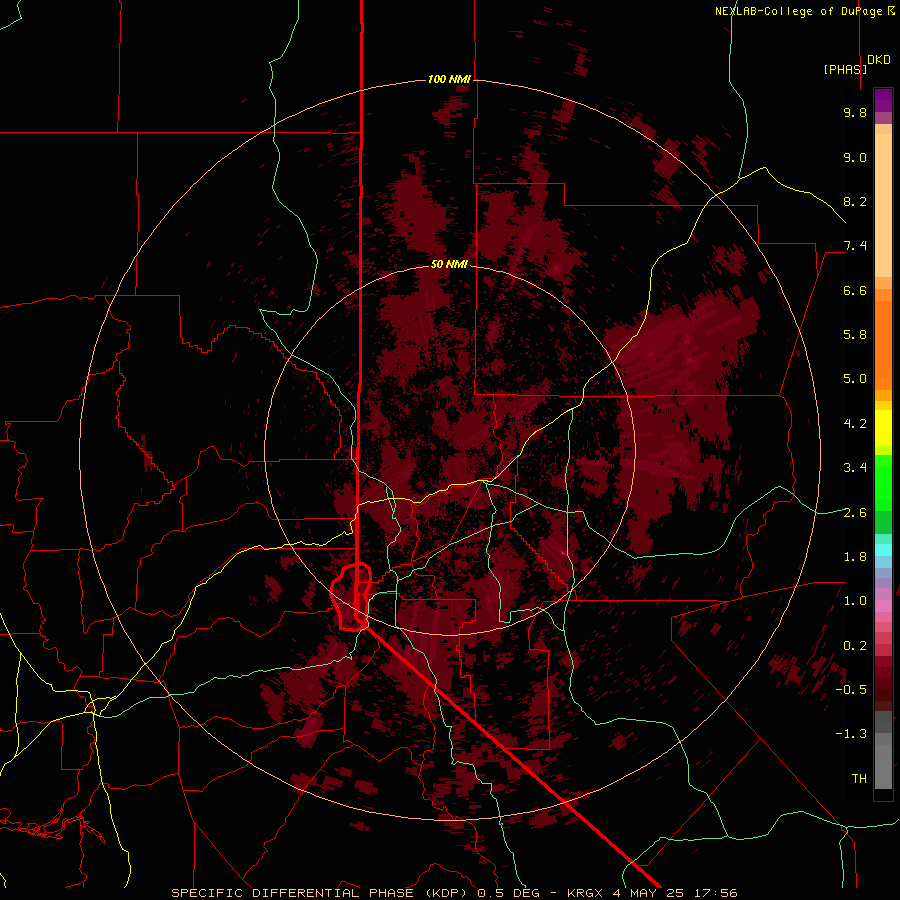Click the 3.4 scale value label
Screen dimensions: 900x900
pyautogui.click(x=855, y=468)
